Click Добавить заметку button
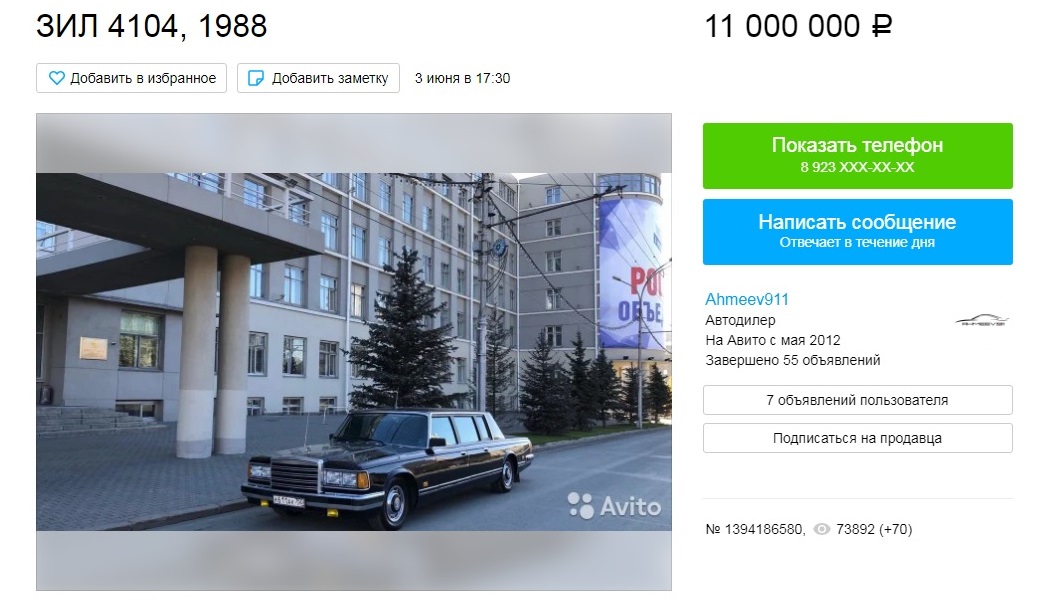1056x603 pixels. tap(319, 78)
